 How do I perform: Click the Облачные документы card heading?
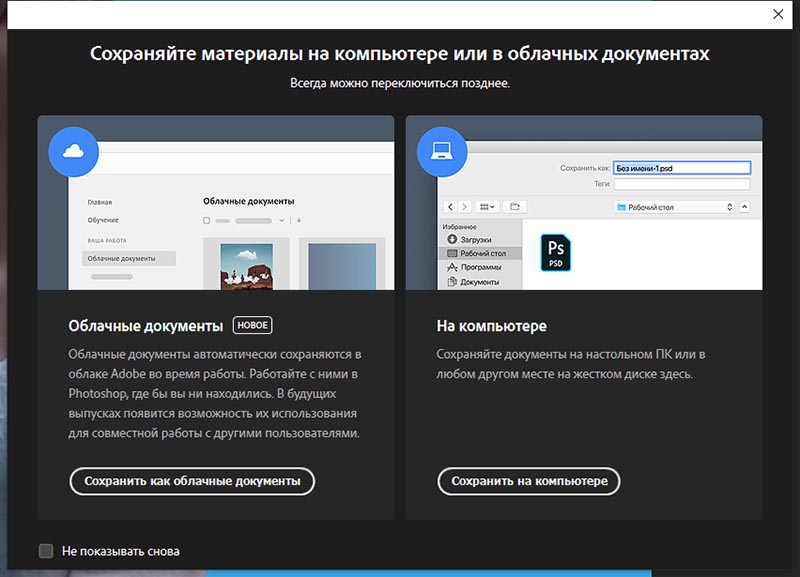[146, 326]
